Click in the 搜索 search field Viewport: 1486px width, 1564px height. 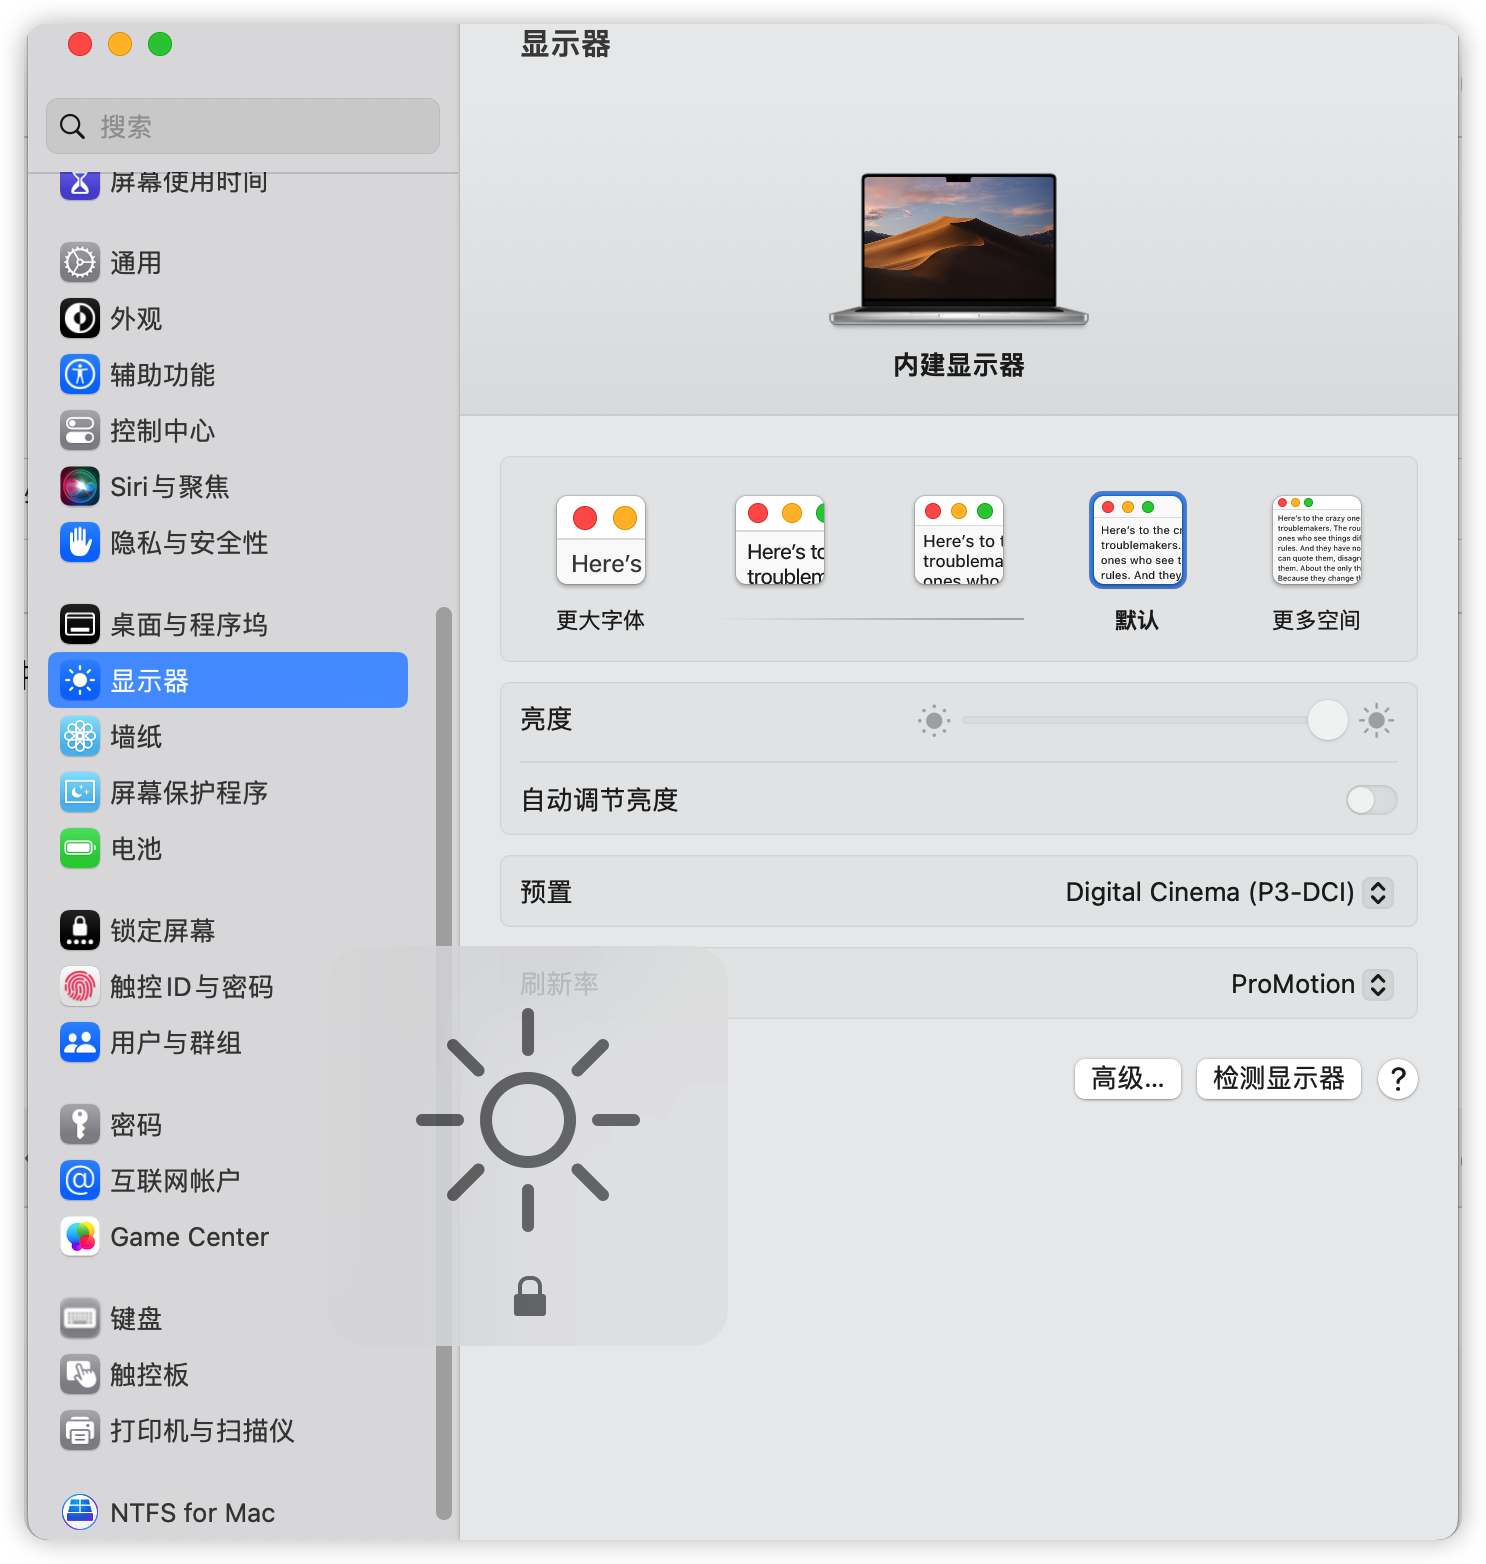click(x=243, y=126)
